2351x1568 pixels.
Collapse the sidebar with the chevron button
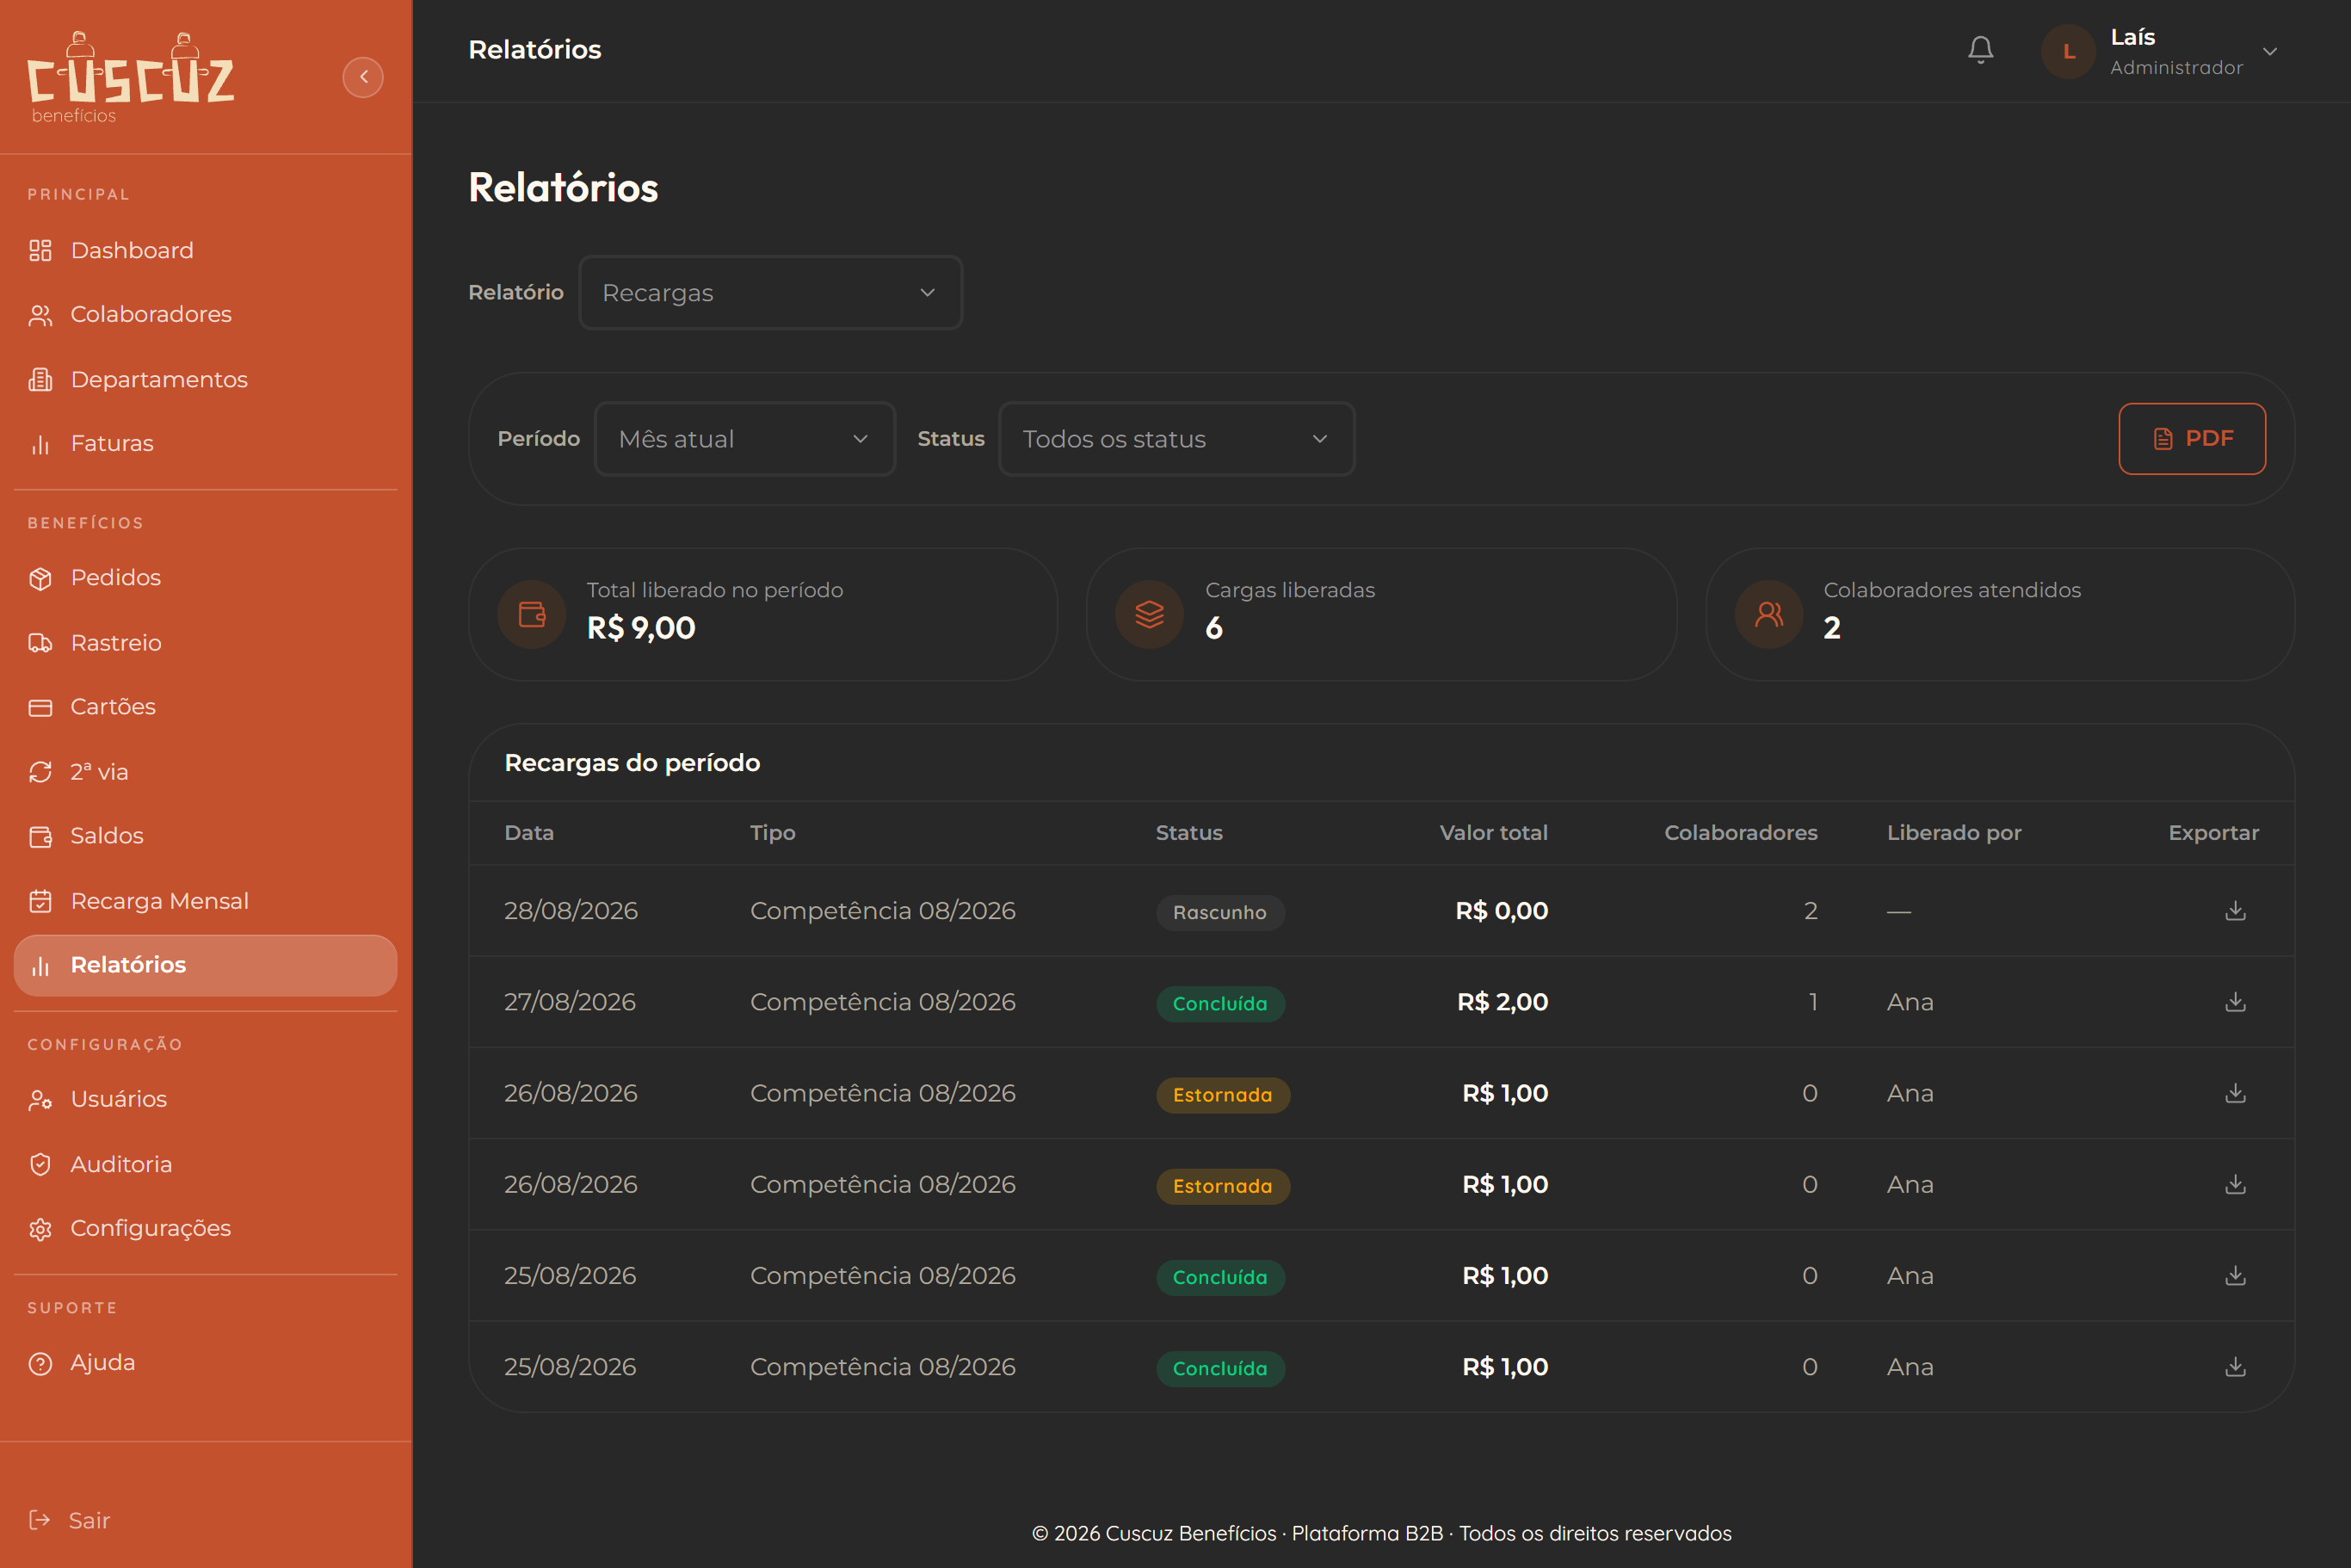[x=363, y=77]
